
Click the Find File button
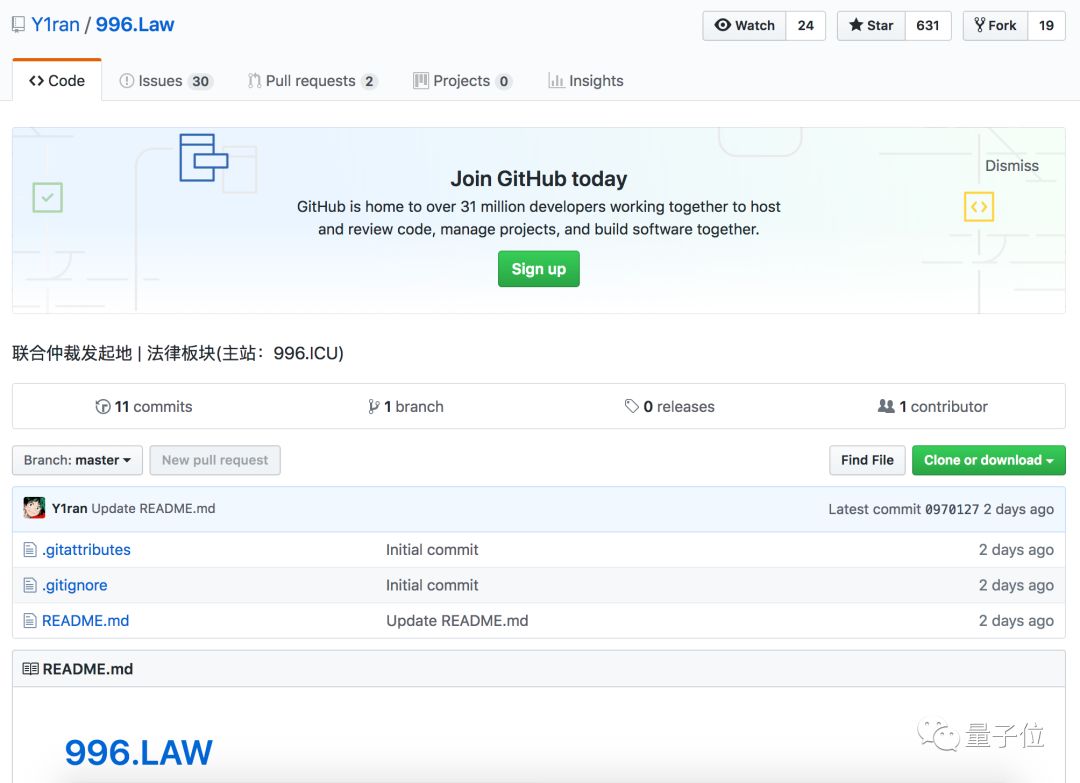(867, 460)
